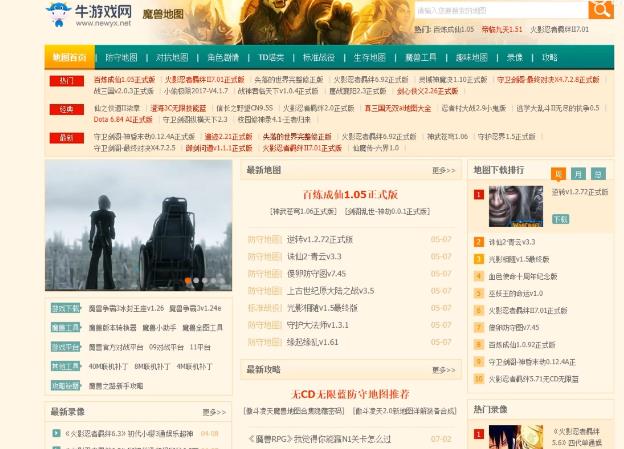This screenshot has width=624, height=449.
Task: Open the 标准战役 nav tab
Action: [318, 57]
